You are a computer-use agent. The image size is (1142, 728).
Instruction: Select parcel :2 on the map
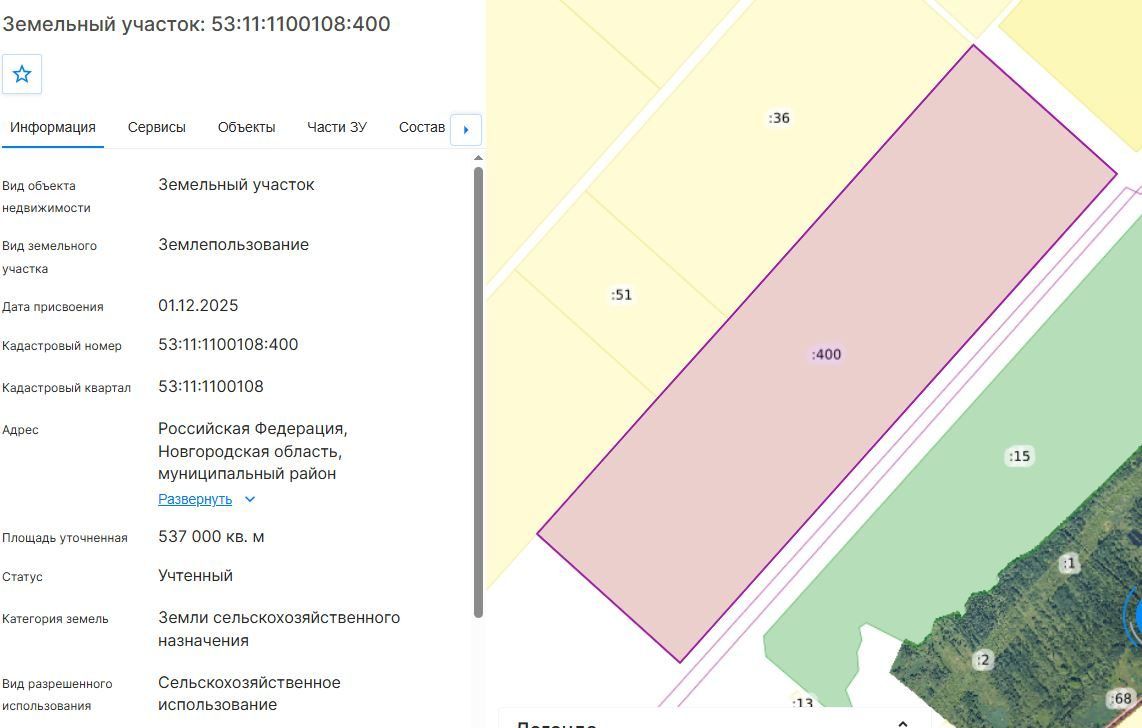tap(982, 660)
